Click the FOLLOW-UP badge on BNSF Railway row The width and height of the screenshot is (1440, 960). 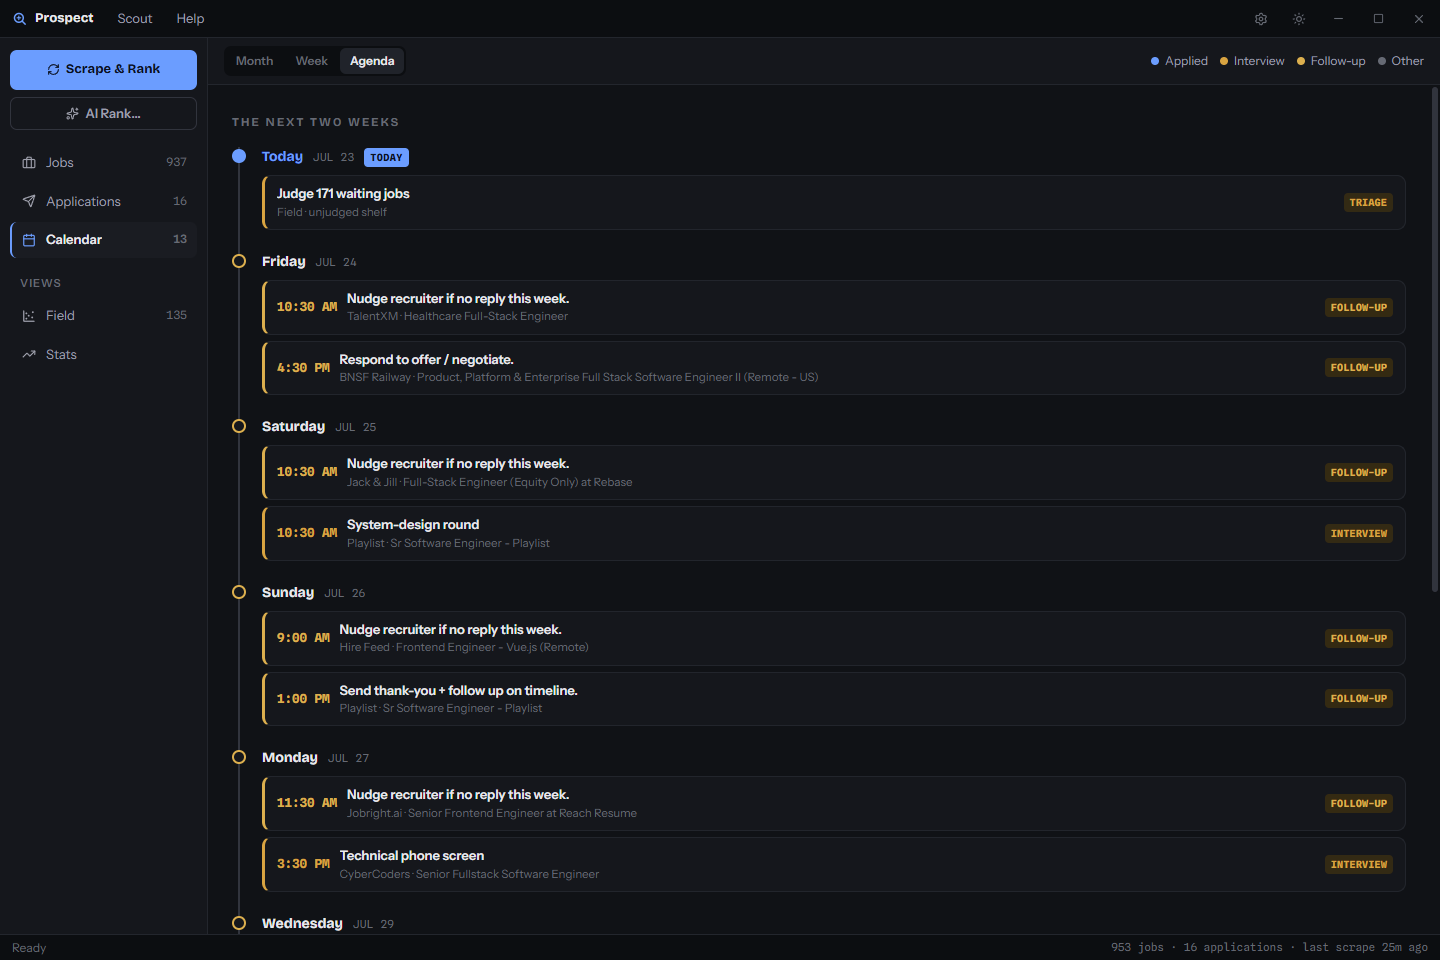1359,368
